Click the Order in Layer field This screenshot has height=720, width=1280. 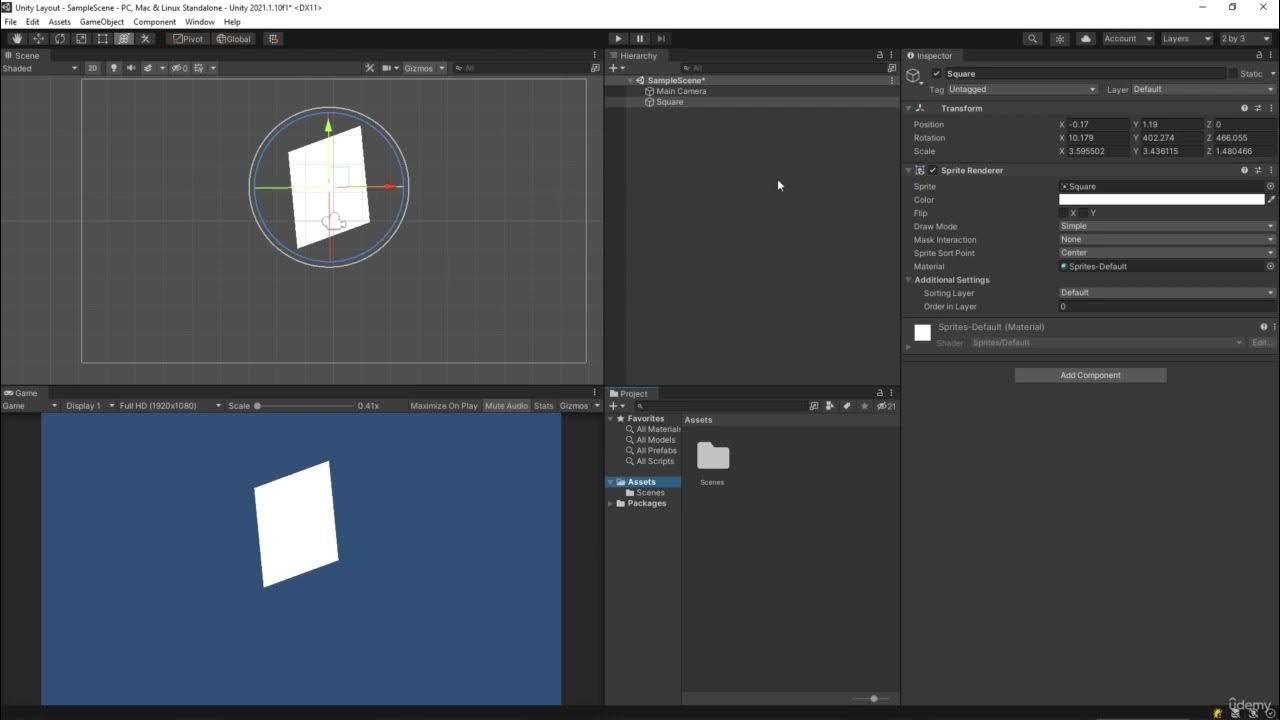point(1167,307)
